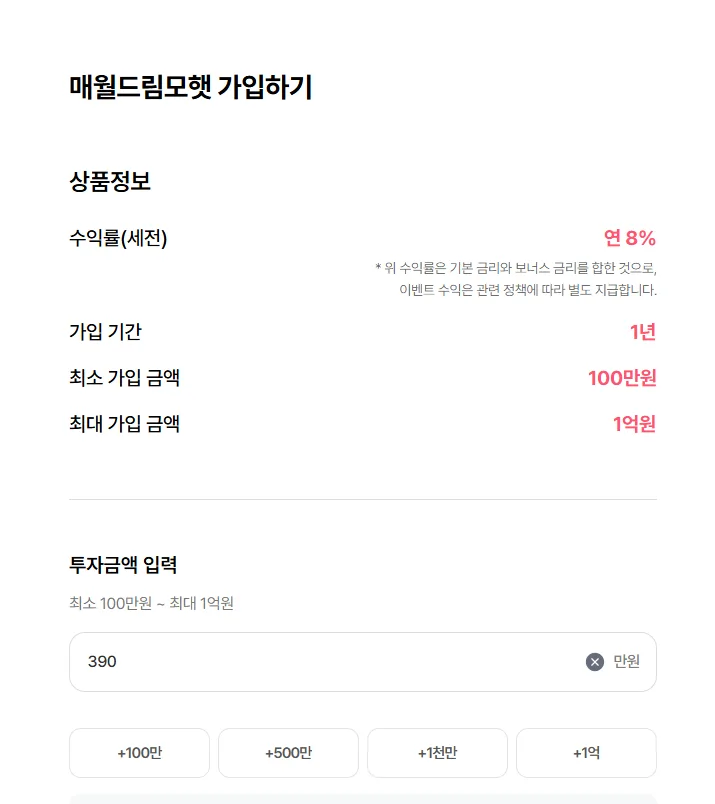
Task: Click the 100만원 minimum amount value
Action: (x=622, y=378)
